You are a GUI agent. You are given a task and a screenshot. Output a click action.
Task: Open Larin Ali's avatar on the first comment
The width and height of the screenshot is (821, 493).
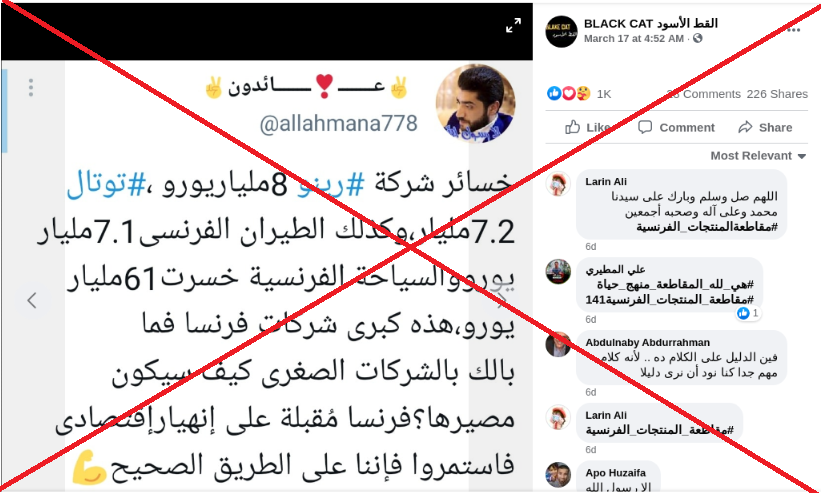pos(558,184)
